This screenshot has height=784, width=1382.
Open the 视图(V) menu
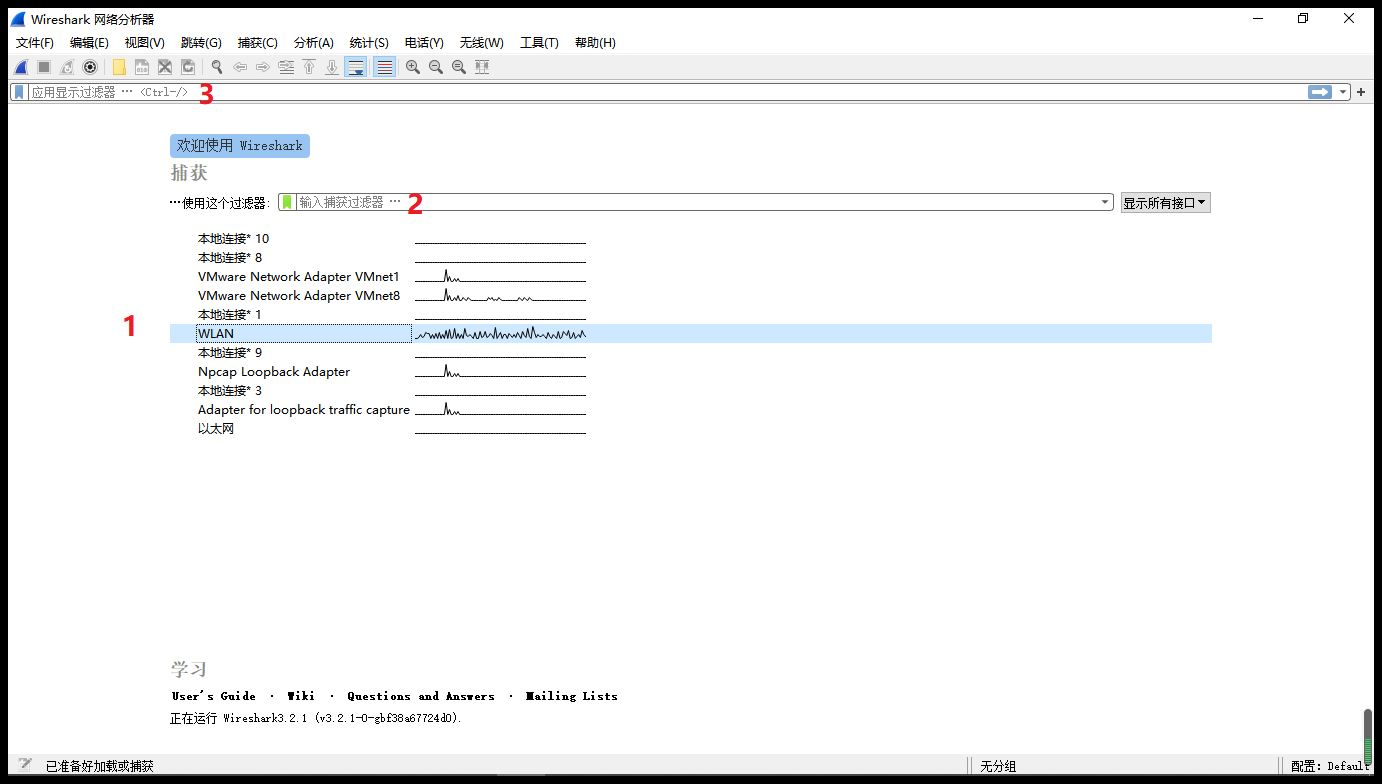(x=145, y=43)
